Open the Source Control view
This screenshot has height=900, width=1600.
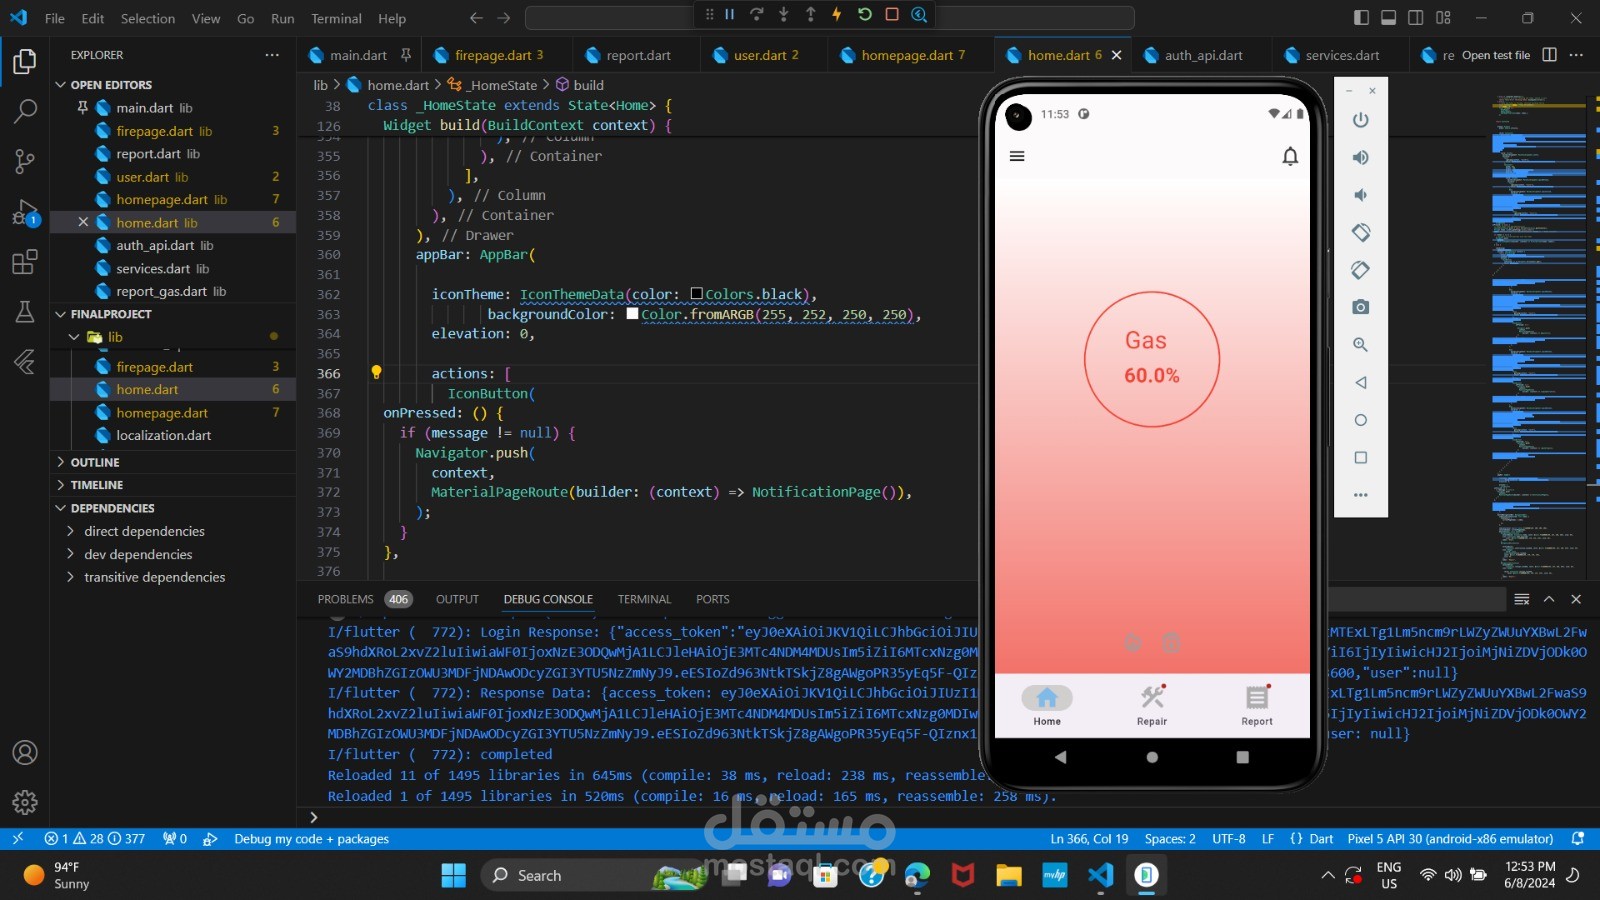25,161
